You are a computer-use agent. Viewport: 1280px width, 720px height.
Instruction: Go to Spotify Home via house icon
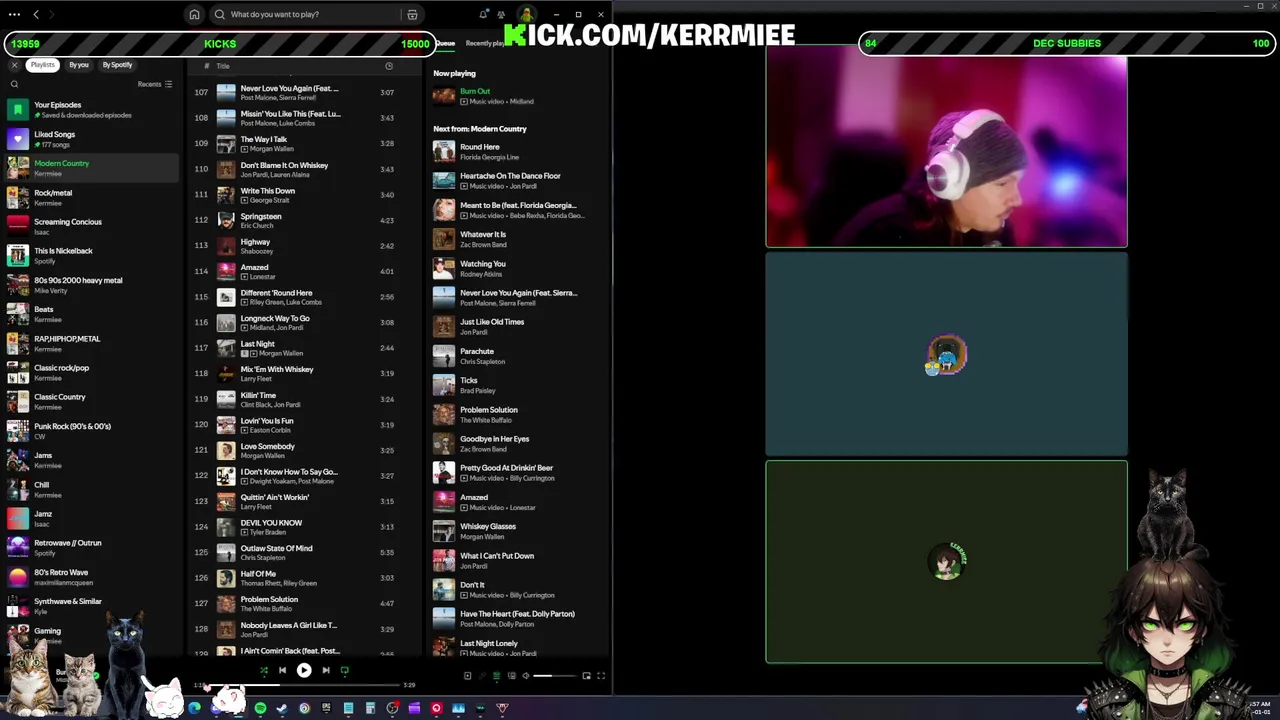click(194, 15)
